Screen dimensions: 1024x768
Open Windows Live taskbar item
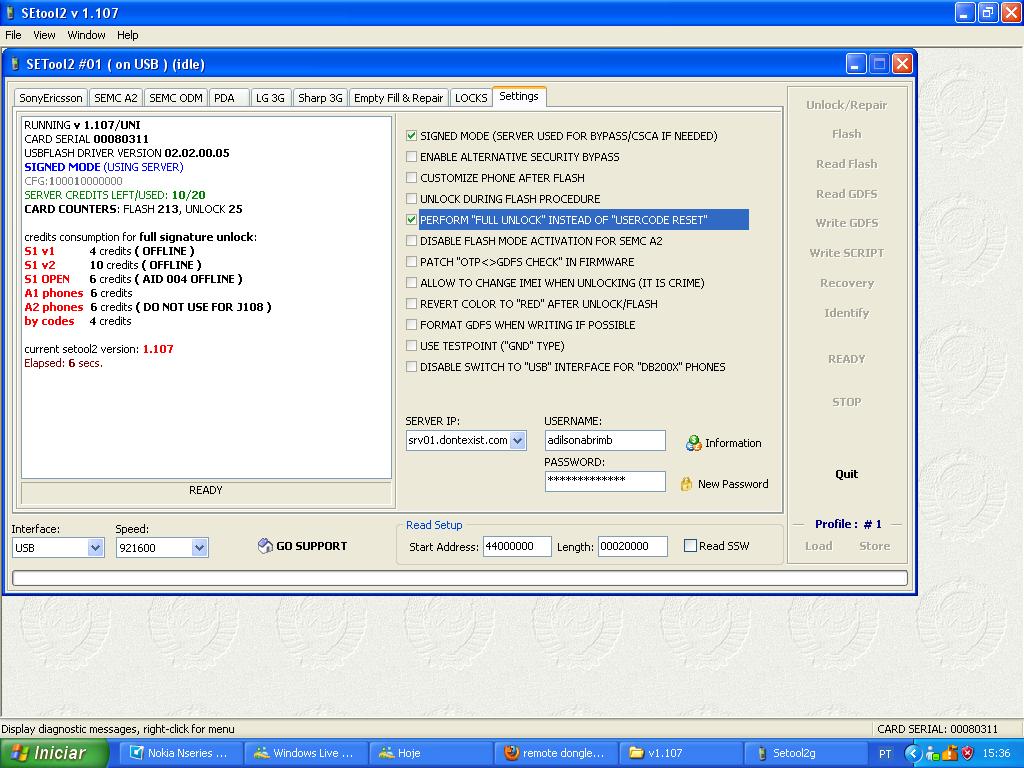pyautogui.click(x=306, y=753)
